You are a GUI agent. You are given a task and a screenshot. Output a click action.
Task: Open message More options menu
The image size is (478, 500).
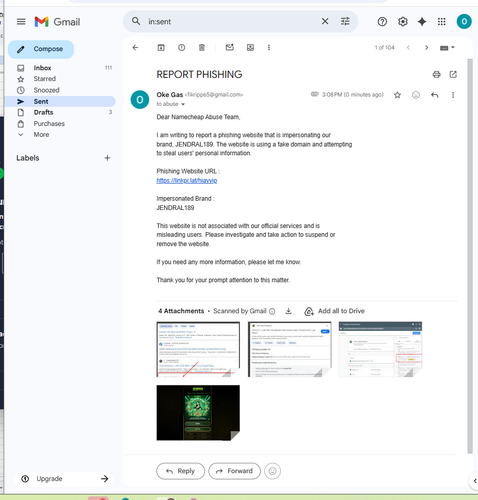[453, 95]
